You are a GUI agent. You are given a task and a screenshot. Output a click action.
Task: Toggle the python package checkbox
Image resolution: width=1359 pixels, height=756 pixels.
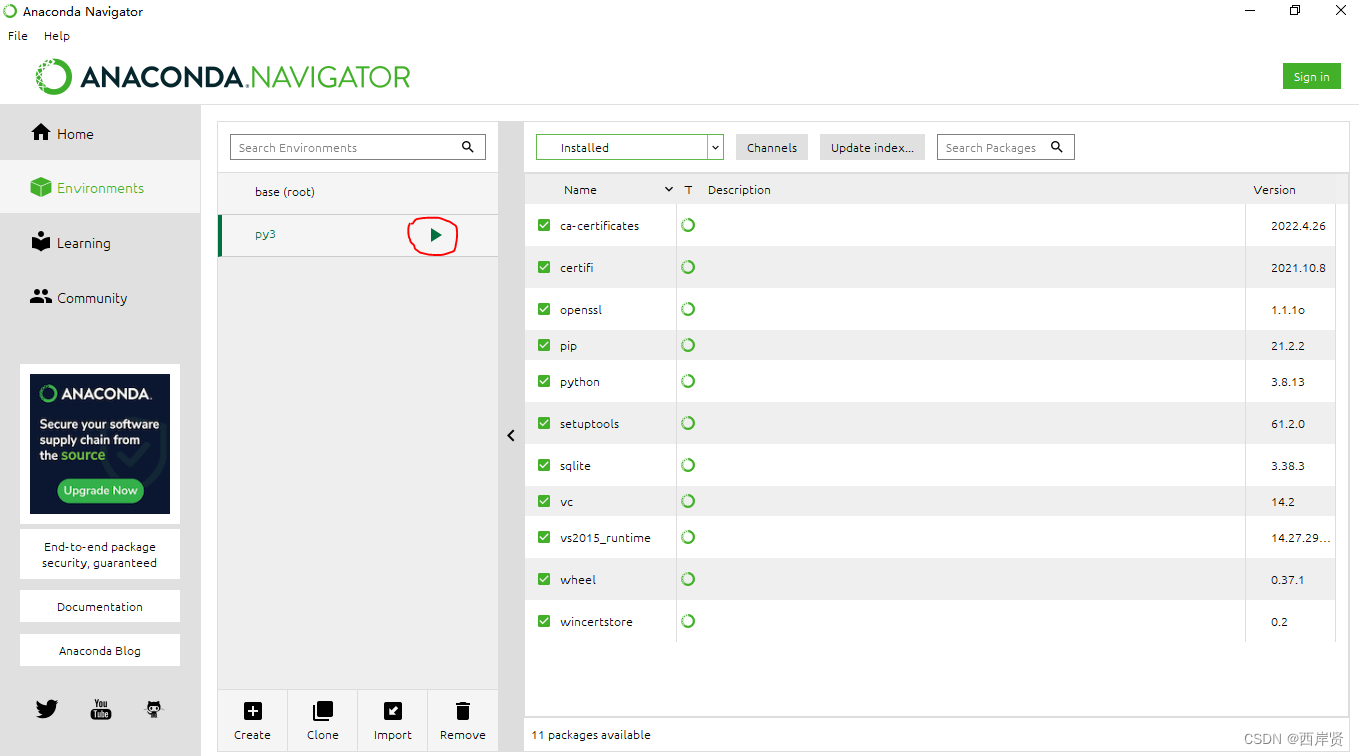pyautogui.click(x=544, y=381)
